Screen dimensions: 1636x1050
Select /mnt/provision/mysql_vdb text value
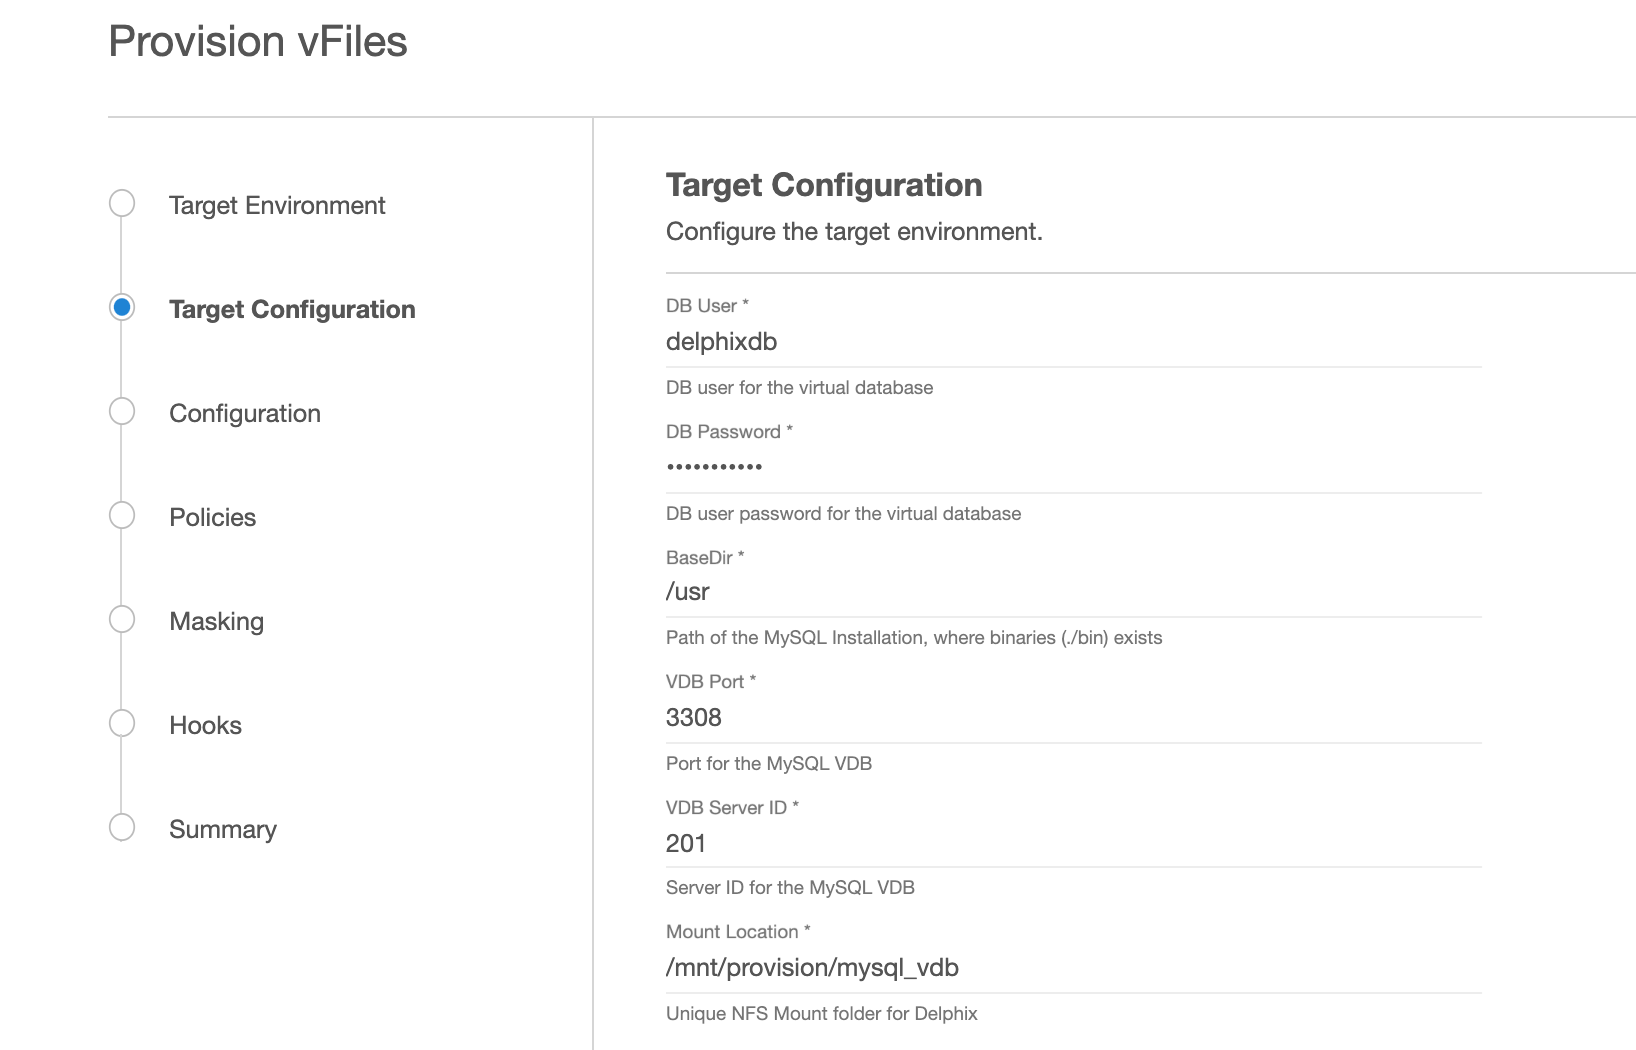pyautogui.click(x=812, y=967)
